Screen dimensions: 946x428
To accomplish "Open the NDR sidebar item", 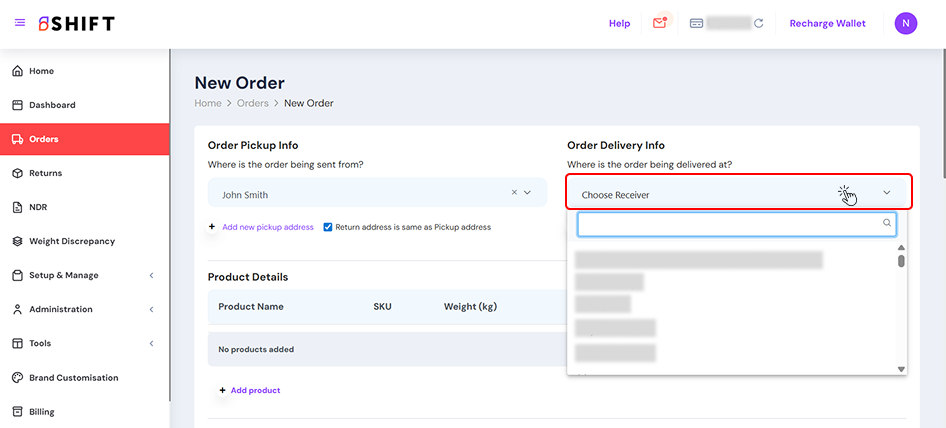I will pyautogui.click(x=38, y=207).
